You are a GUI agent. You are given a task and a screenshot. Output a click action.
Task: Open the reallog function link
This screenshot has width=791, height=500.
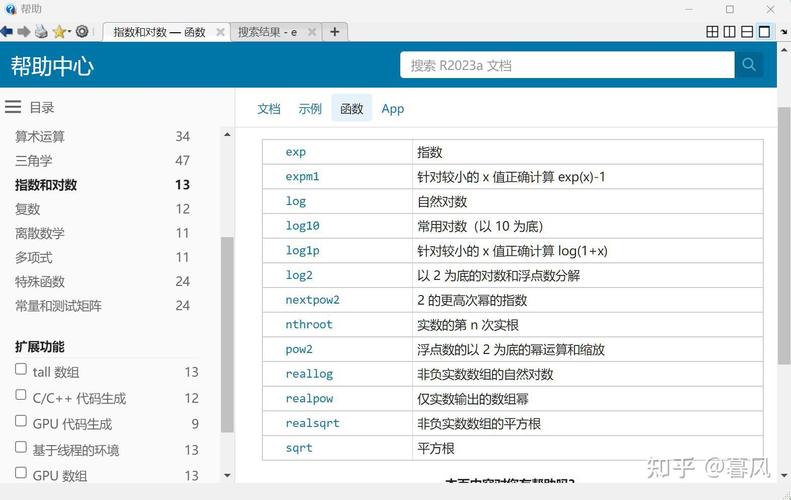click(309, 374)
